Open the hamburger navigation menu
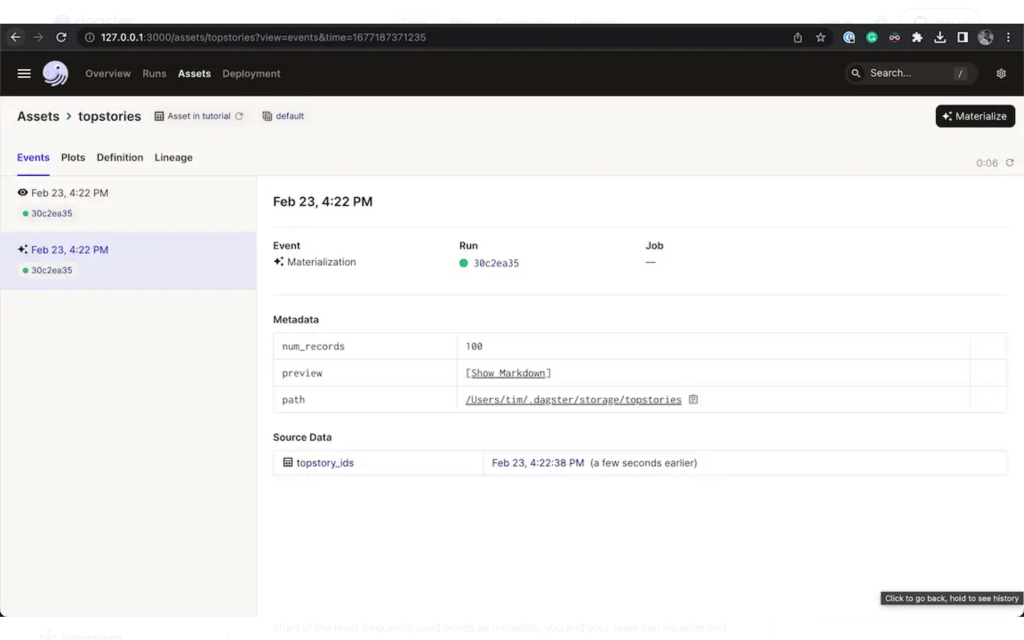 point(24,73)
